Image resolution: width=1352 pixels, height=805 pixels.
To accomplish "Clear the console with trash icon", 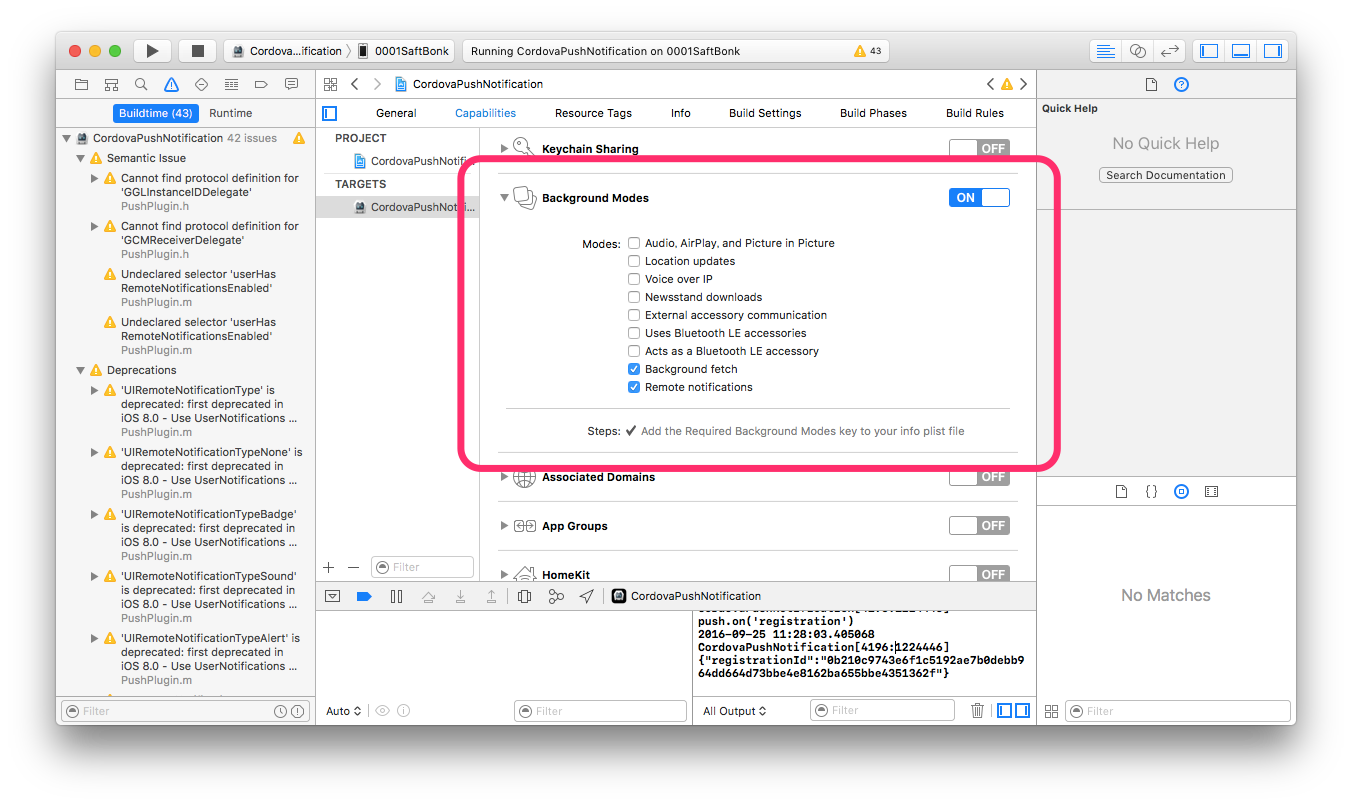I will 977,711.
